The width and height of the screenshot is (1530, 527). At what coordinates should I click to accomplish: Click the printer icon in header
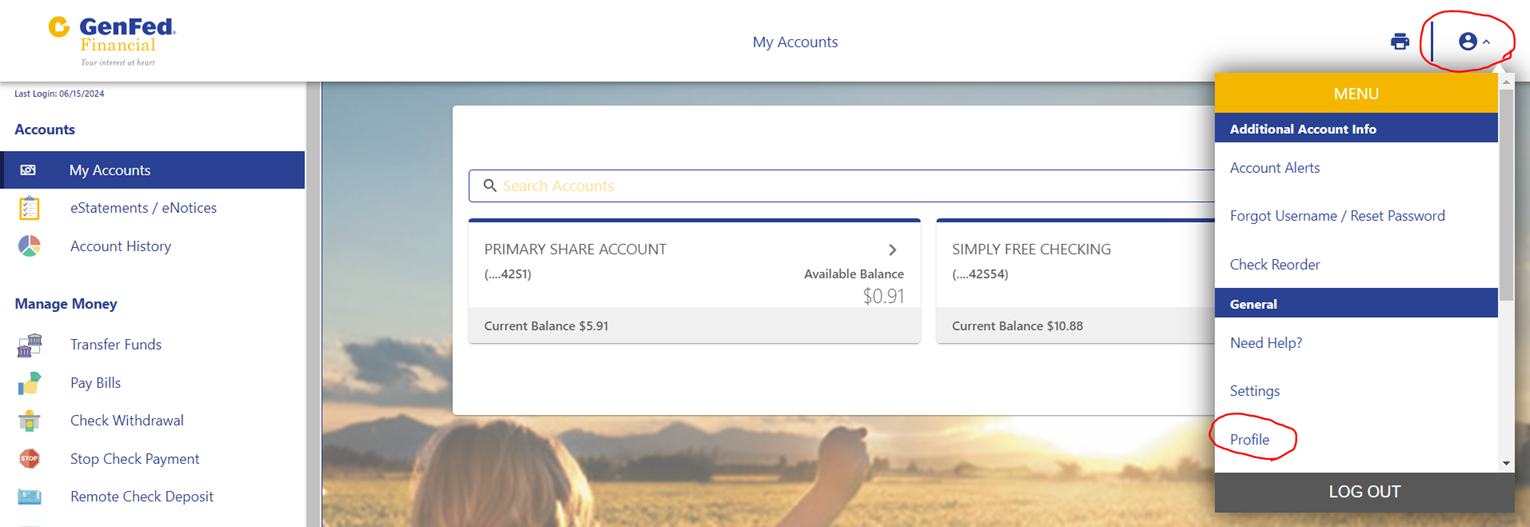coord(1400,41)
